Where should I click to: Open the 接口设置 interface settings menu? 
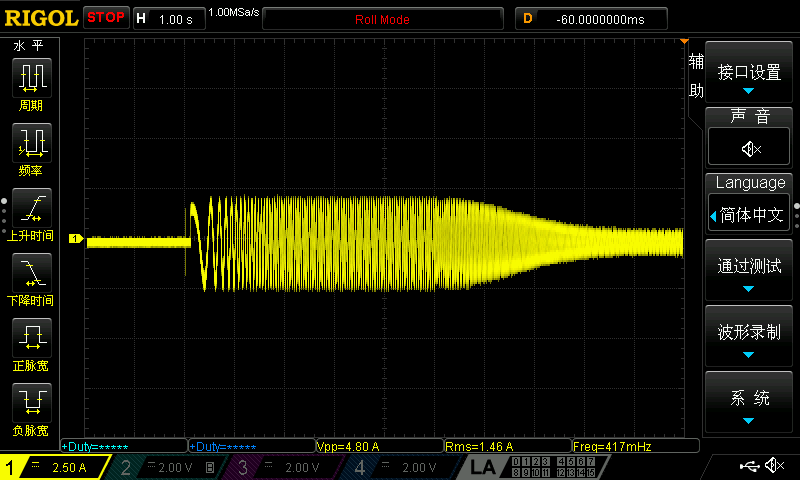[748, 72]
